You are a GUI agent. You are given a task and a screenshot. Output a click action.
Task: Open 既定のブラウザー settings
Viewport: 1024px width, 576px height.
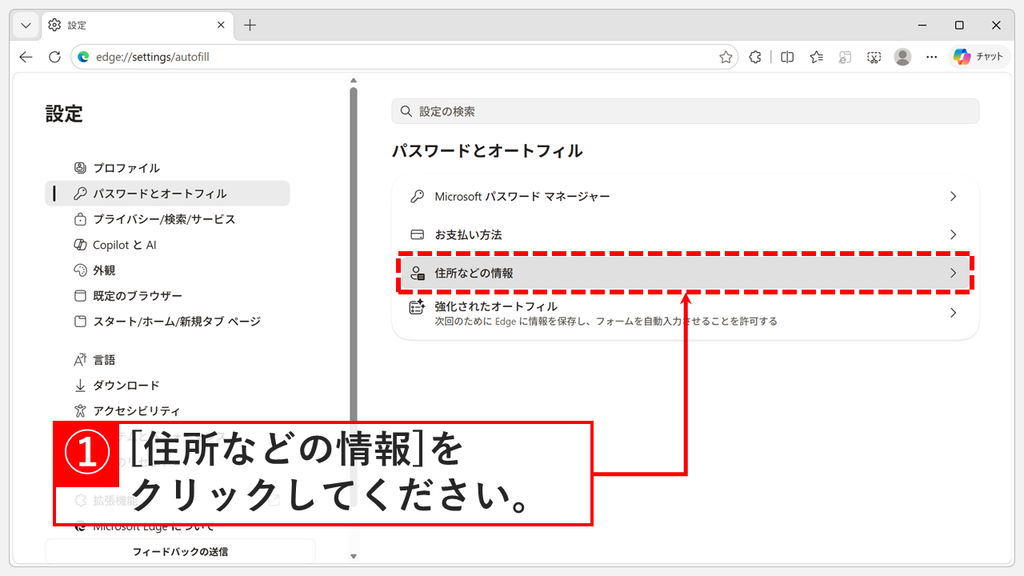167,295
